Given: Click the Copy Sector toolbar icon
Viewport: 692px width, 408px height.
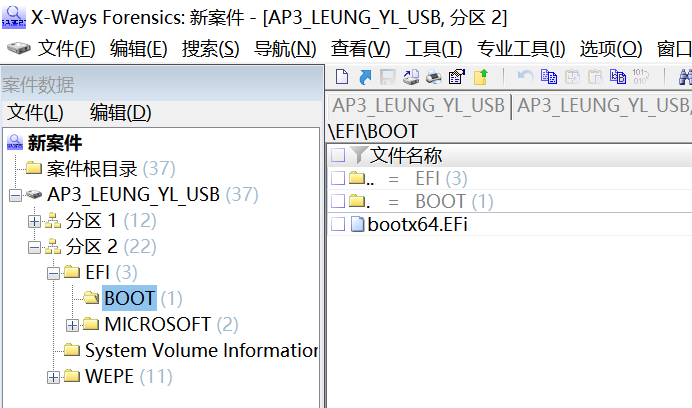Looking at the screenshot, I should [x=549, y=77].
